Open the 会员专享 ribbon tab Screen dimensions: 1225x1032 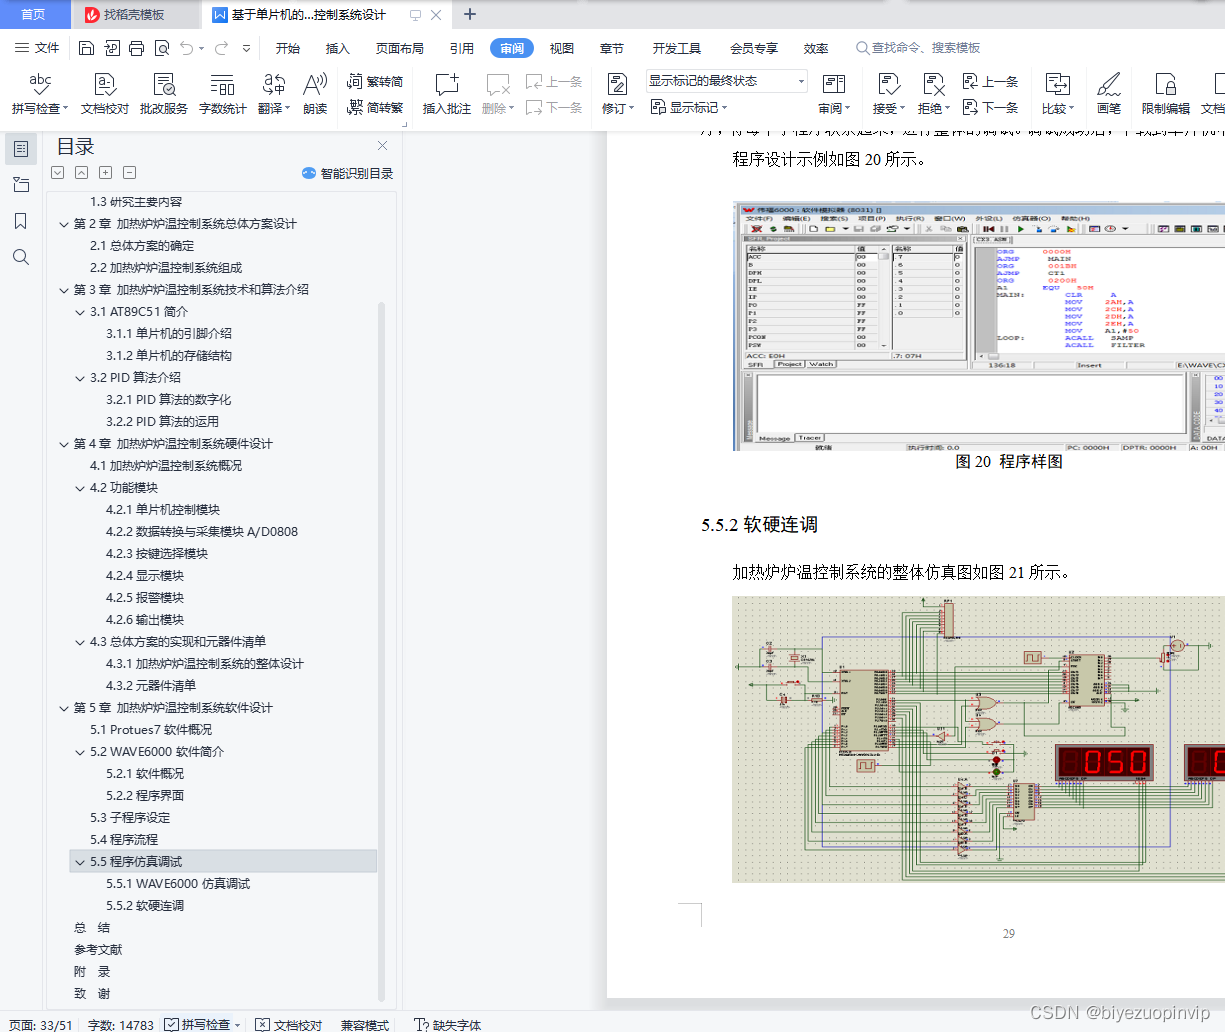(754, 48)
